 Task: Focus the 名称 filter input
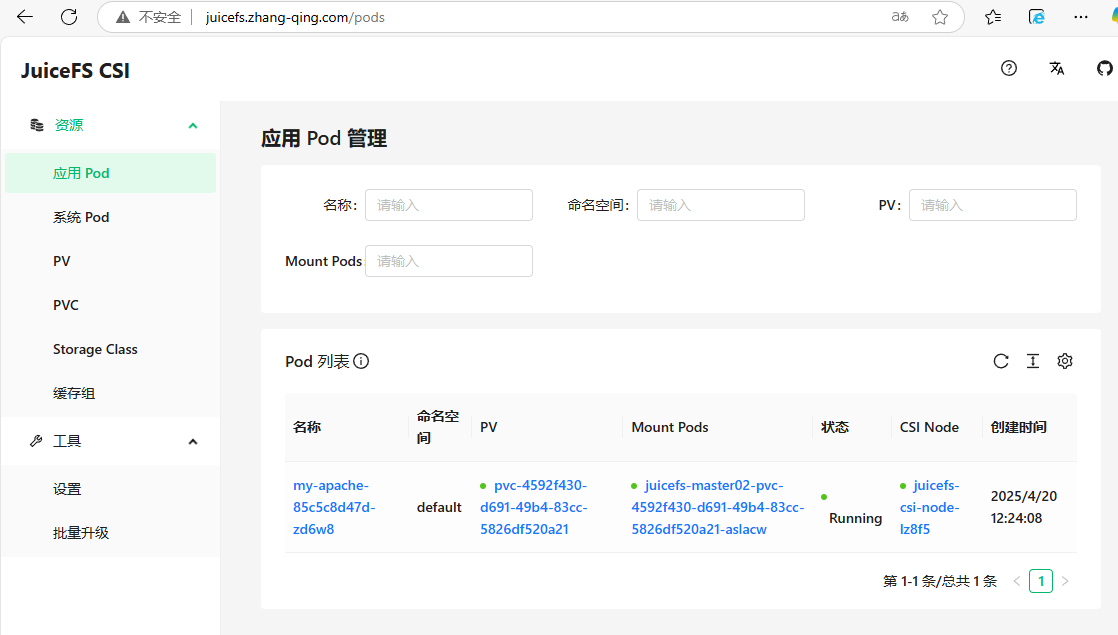[x=448, y=205]
